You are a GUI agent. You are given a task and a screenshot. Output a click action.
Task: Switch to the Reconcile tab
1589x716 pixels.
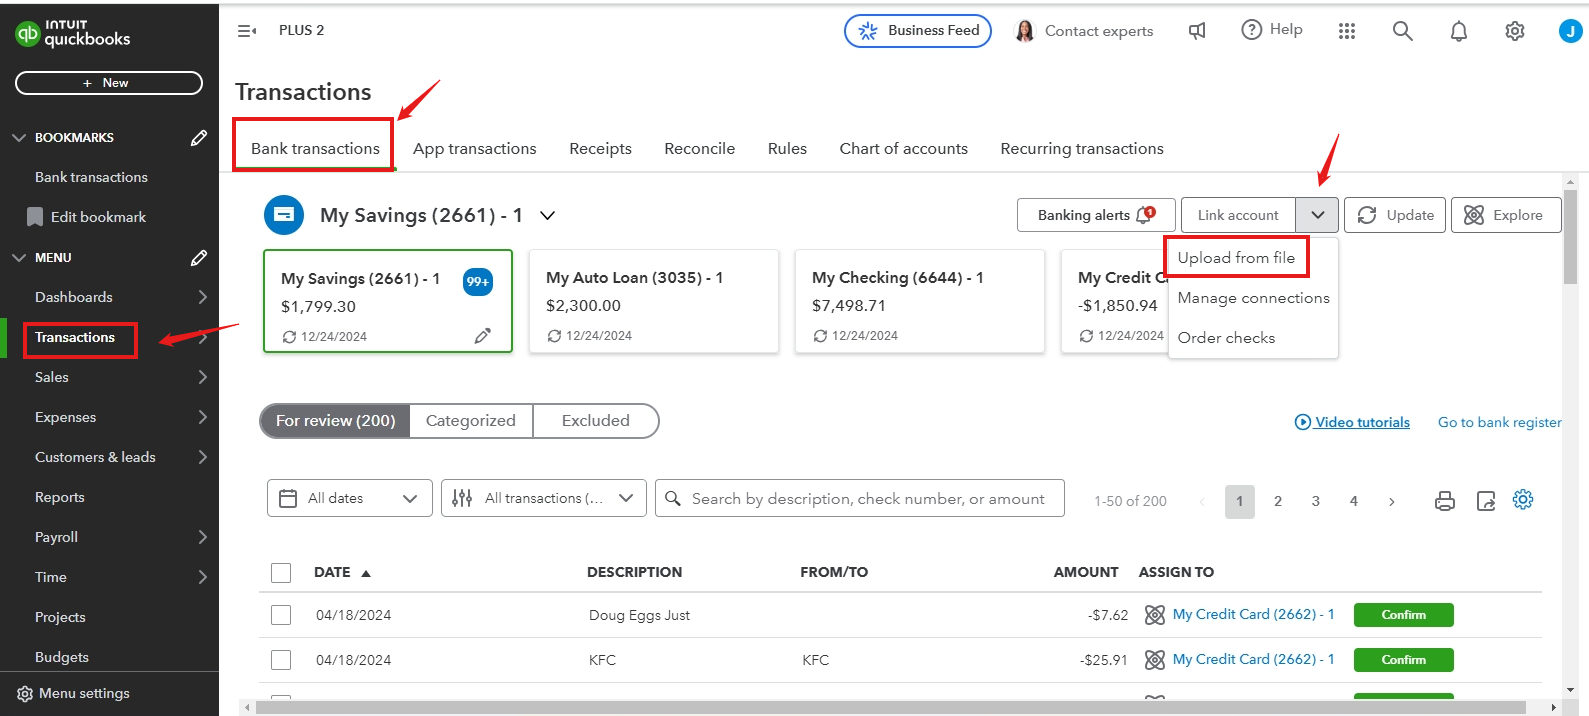[x=699, y=149]
